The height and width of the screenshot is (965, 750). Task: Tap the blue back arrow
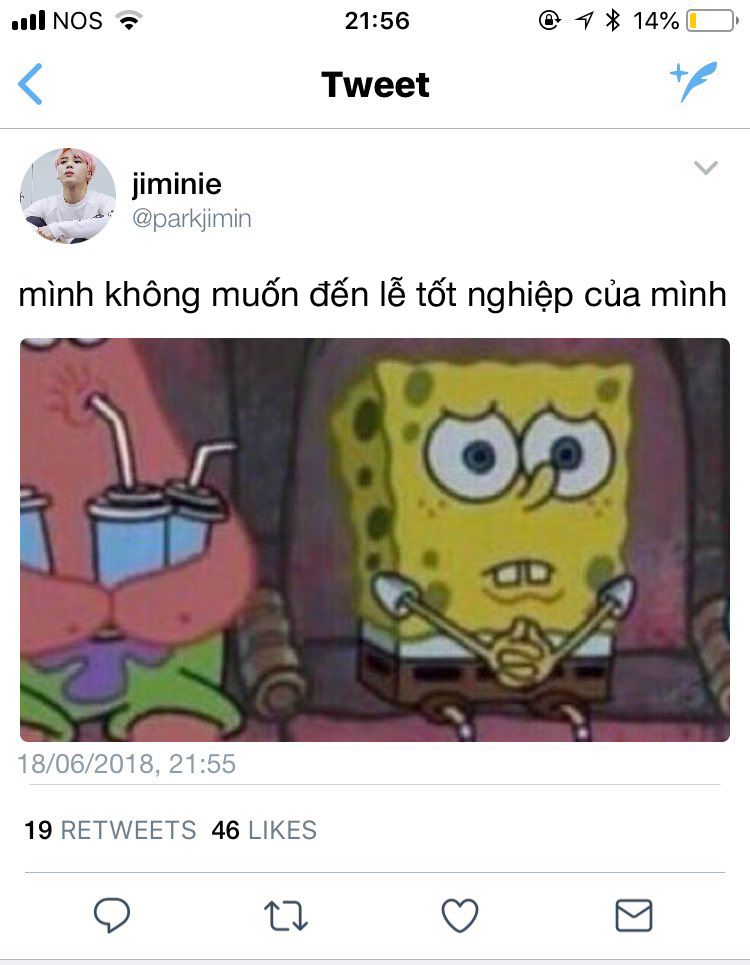(30, 84)
